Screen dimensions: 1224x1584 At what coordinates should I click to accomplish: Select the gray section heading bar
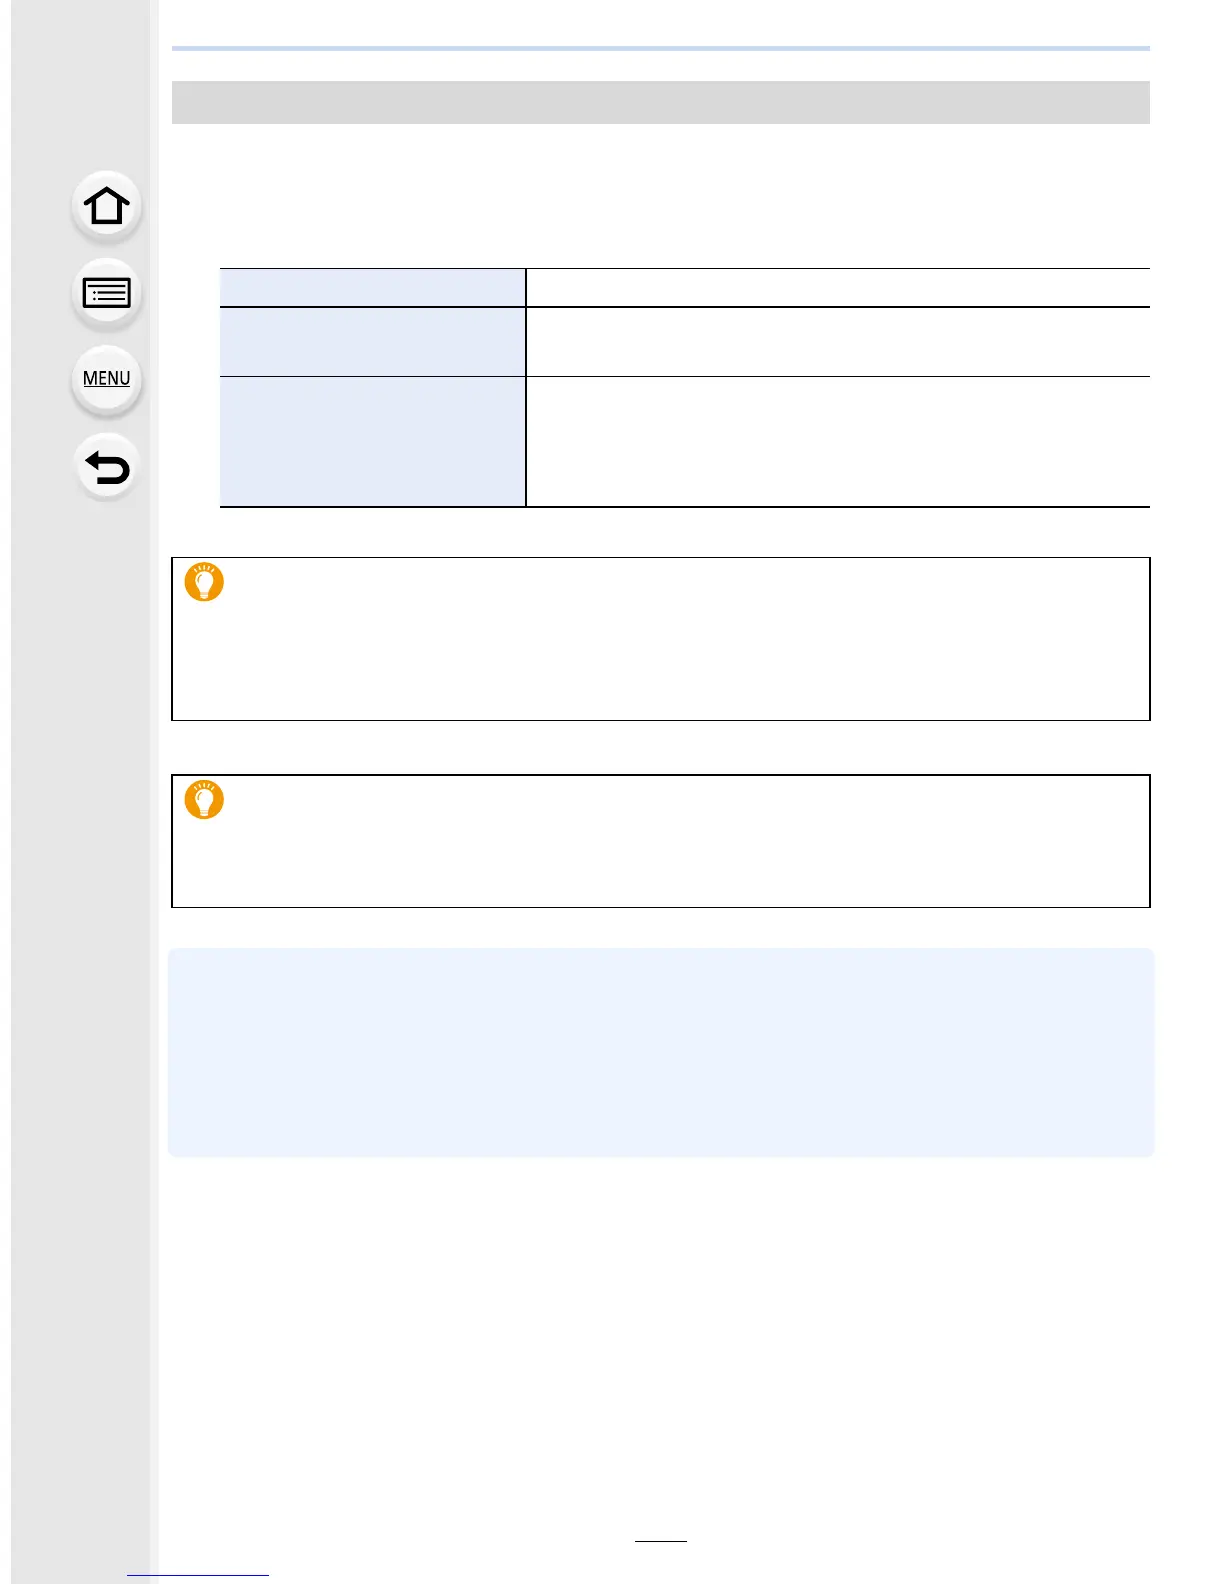pos(661,102)
